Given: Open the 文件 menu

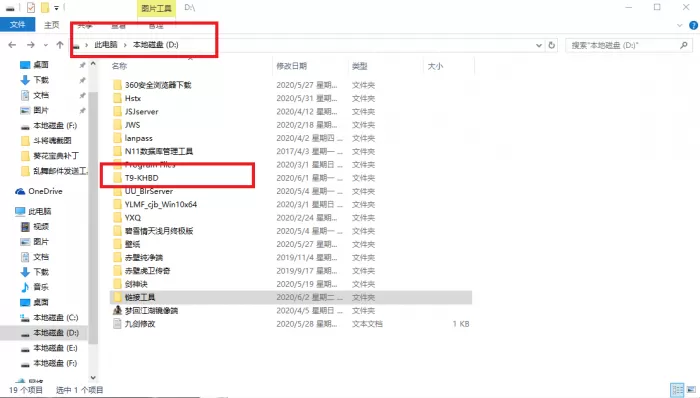Looking at the screenshot, I should click(17, 25).
